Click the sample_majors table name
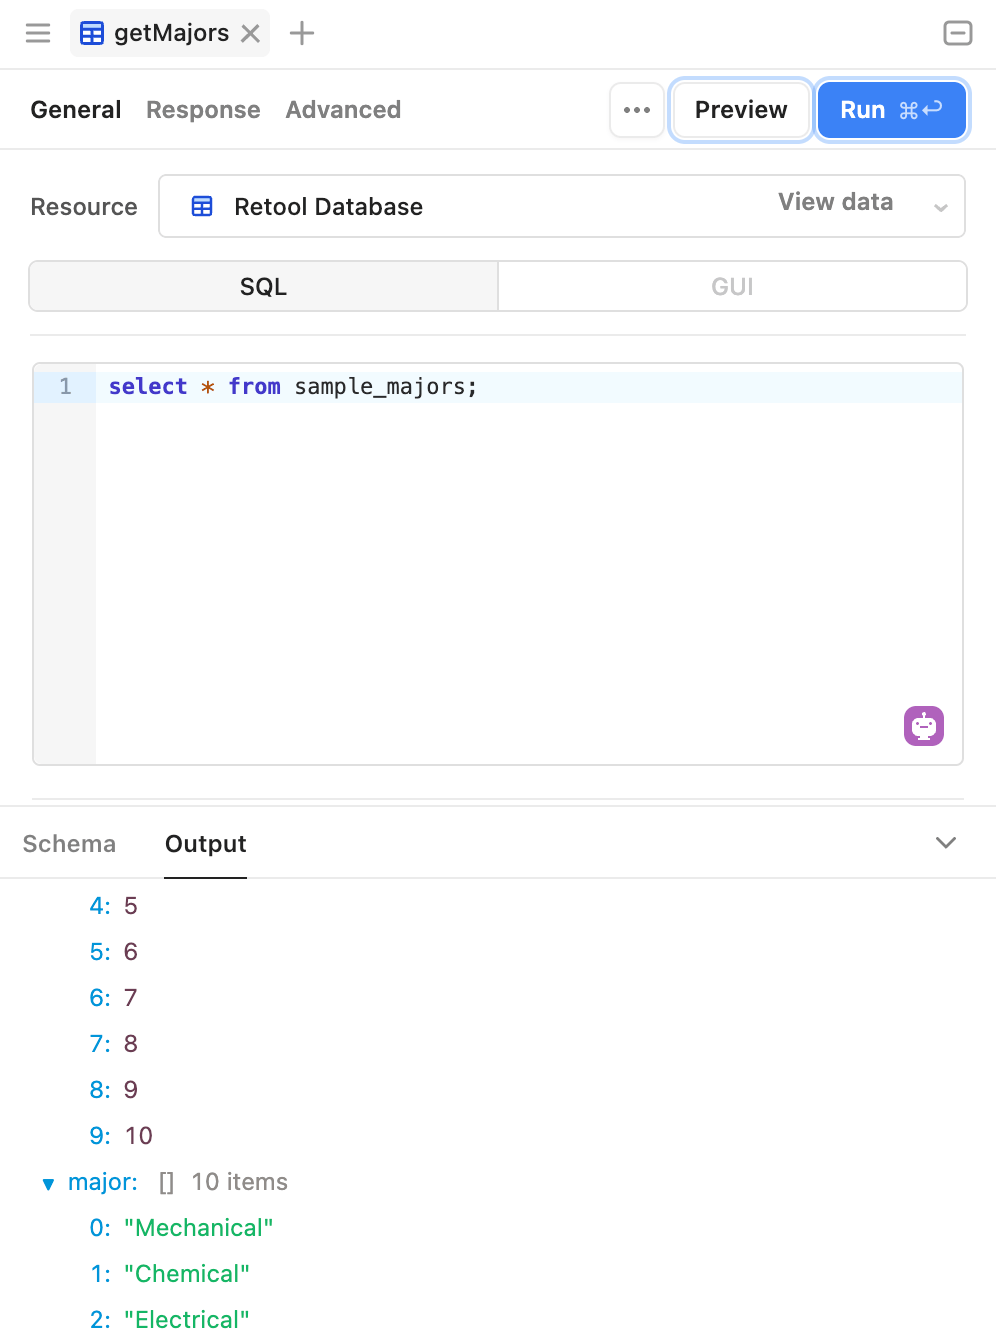Screen dimensions: 996x1336 380,387
